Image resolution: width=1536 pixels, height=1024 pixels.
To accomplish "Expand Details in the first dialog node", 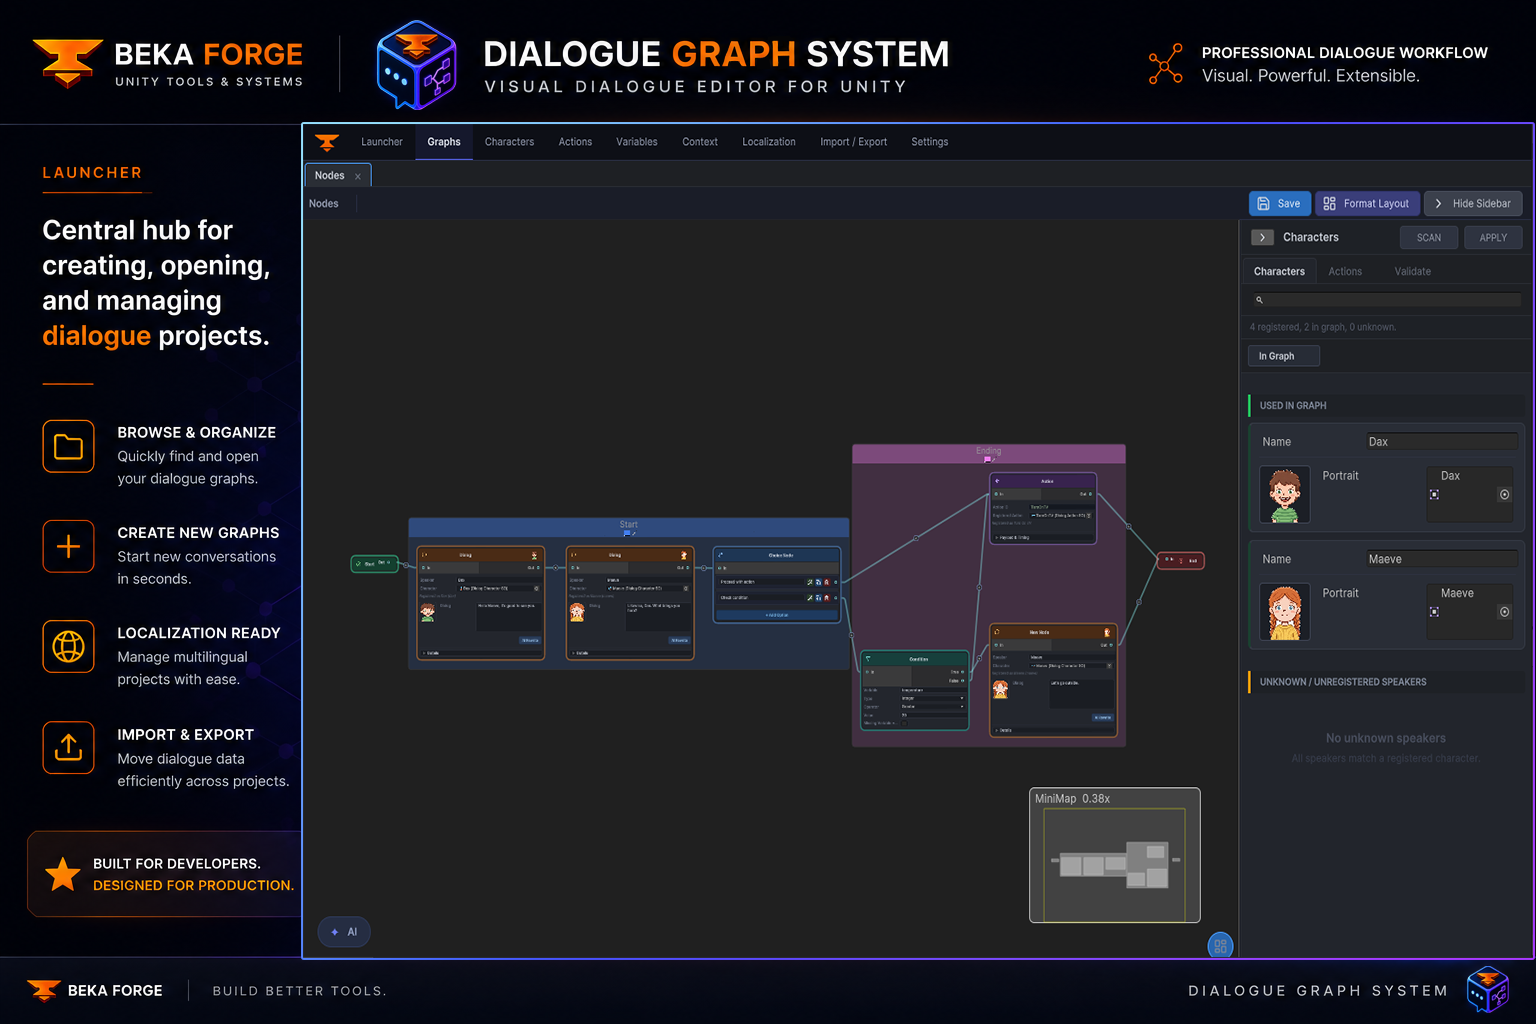I will 481,653.
